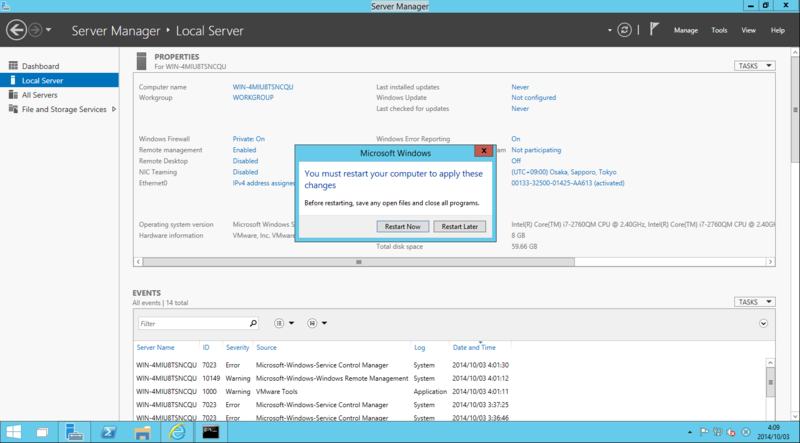The width and height of the screenshot is (800, 443).
Task: Select event 10149 Windows Remote Management row
Action: 322,379
